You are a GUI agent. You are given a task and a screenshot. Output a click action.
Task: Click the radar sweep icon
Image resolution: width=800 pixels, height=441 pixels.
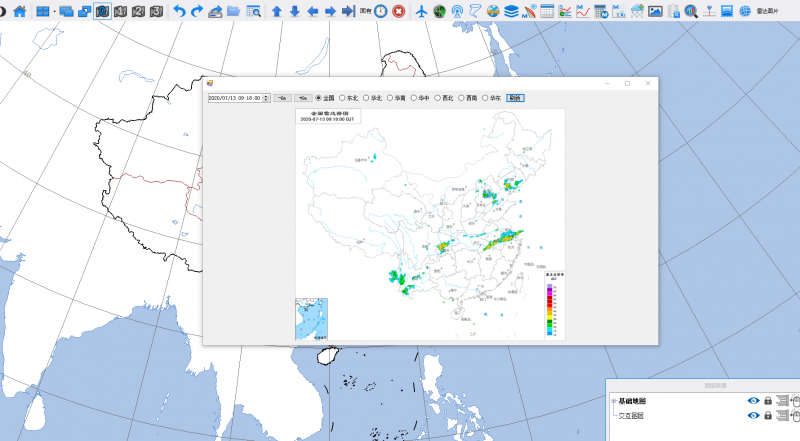coord(440,11)
